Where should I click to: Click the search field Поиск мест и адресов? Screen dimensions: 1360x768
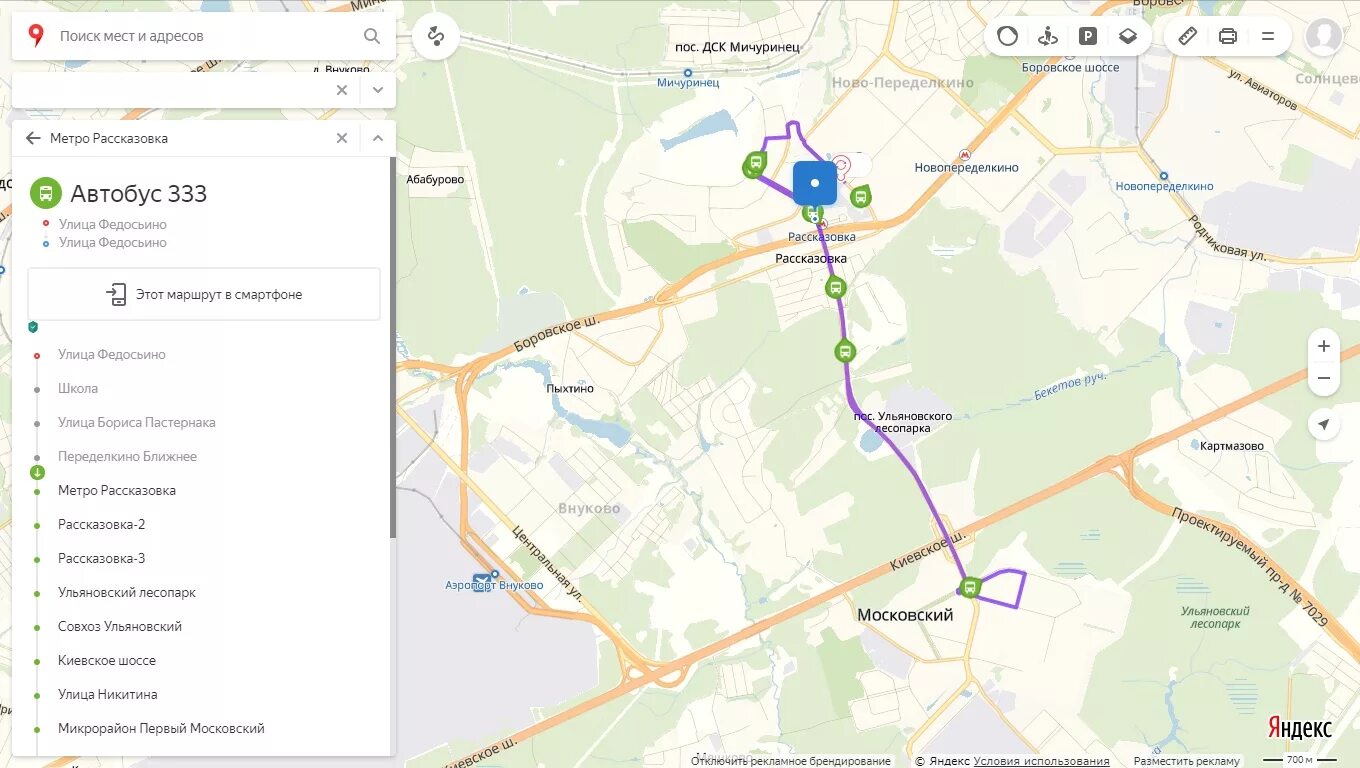click(205, 36)
